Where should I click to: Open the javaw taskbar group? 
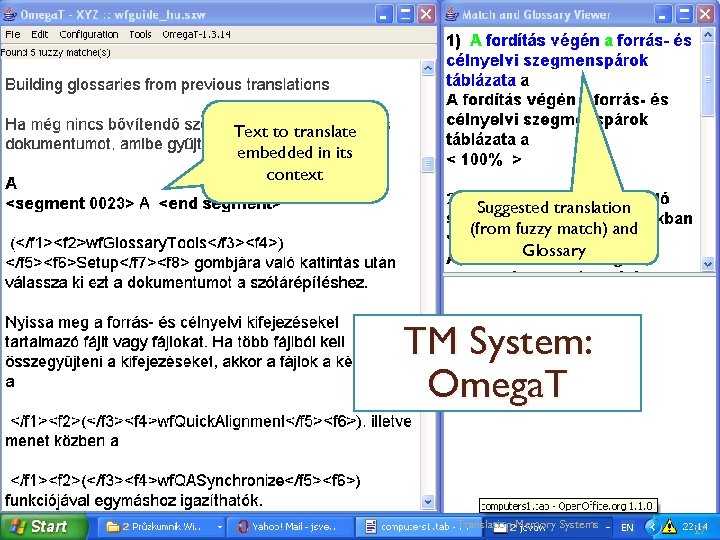coord(549,526)
